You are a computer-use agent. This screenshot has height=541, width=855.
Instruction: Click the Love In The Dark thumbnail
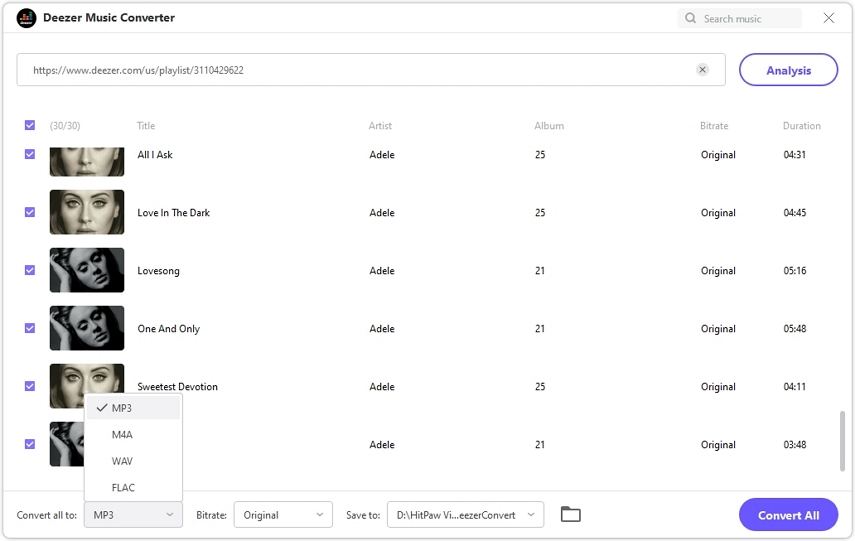pos(87,212)
